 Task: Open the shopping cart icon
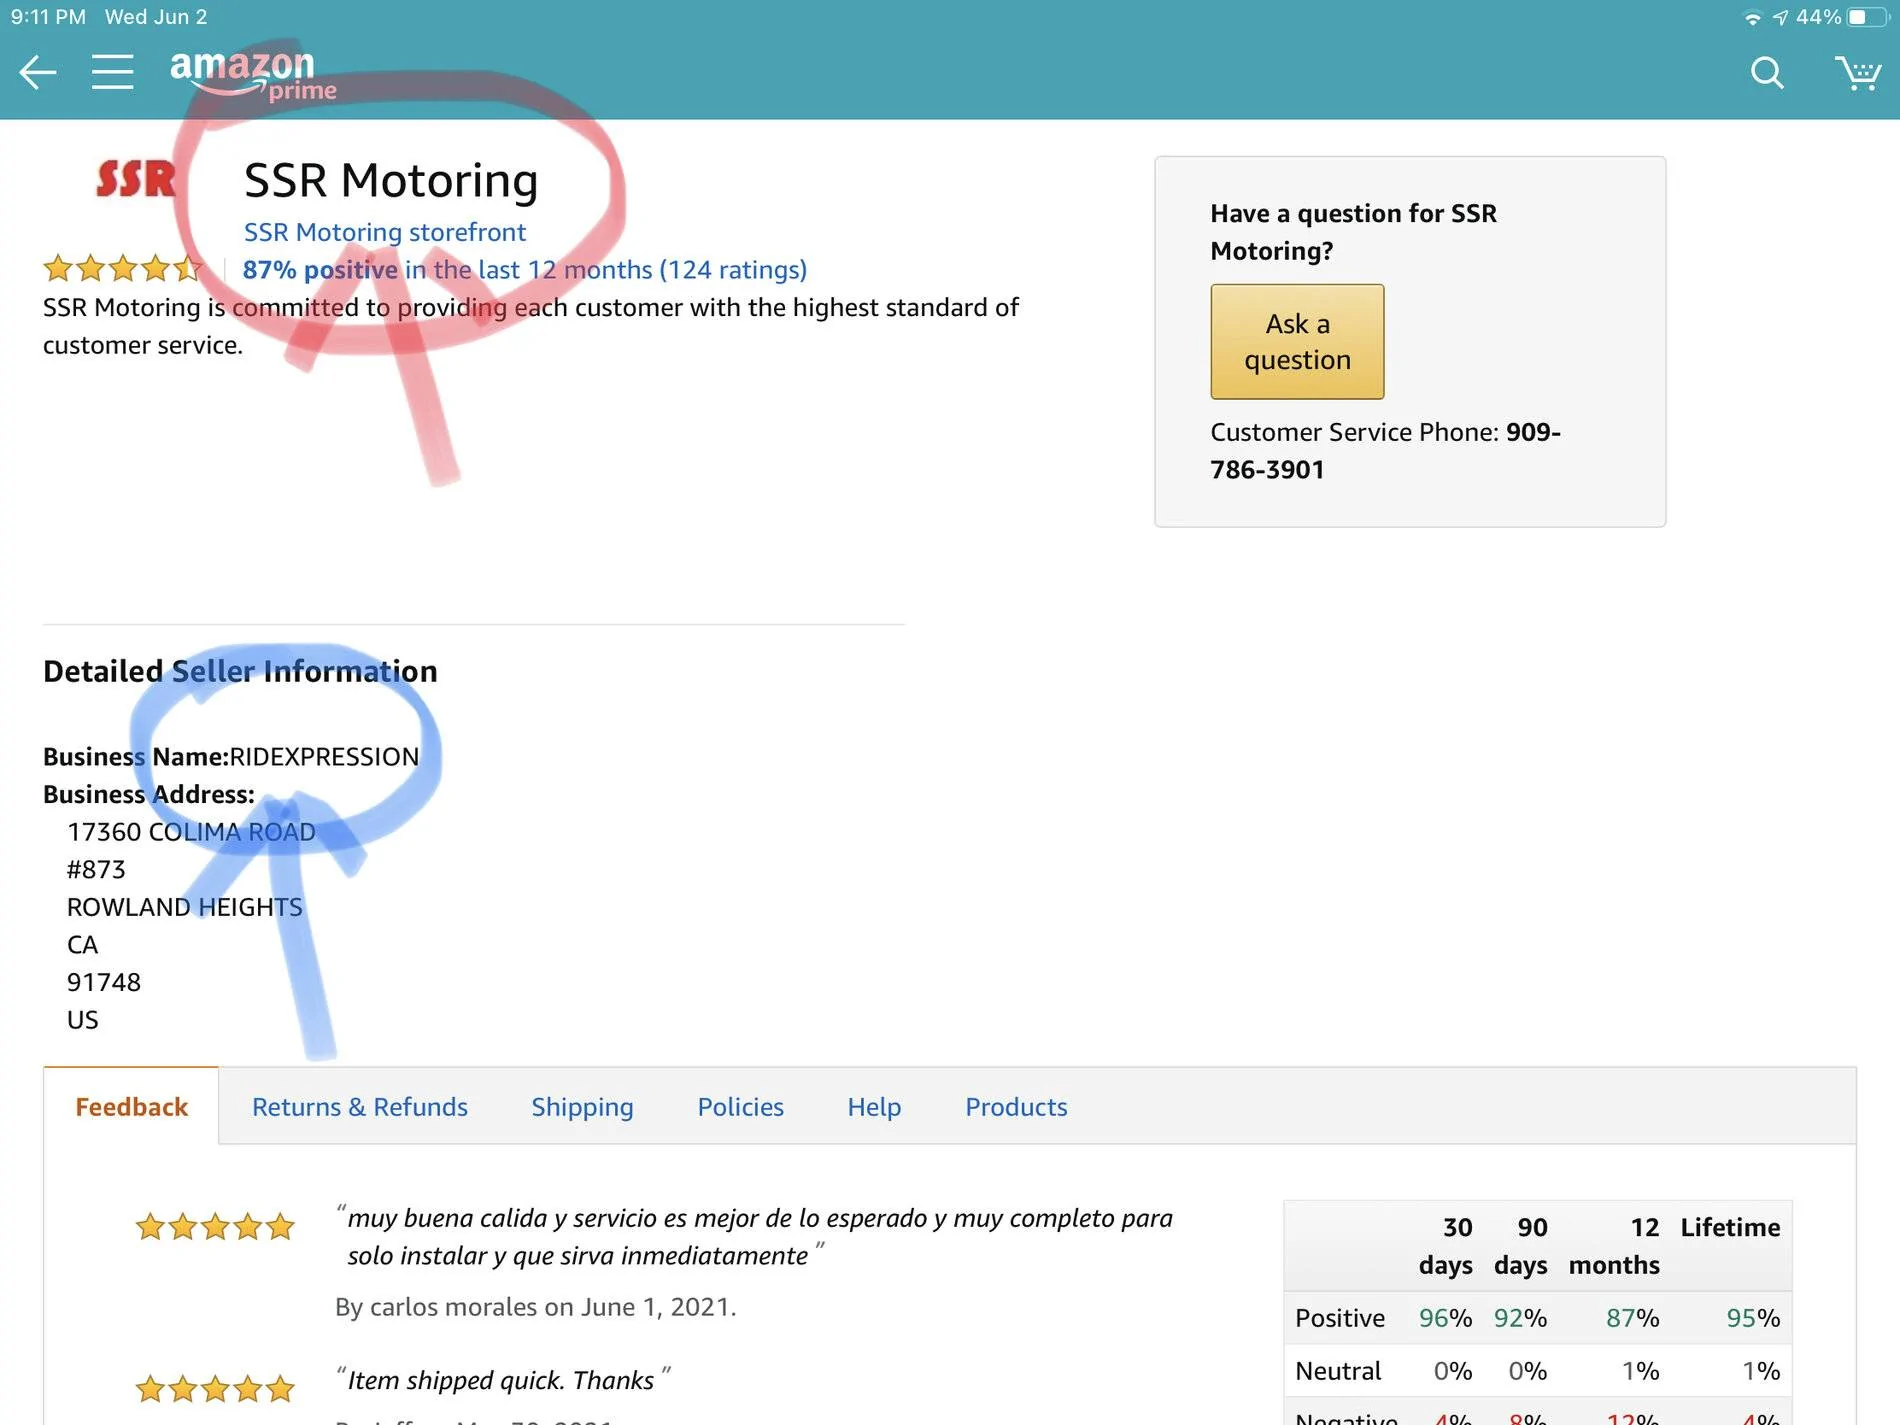(1858, 72)
